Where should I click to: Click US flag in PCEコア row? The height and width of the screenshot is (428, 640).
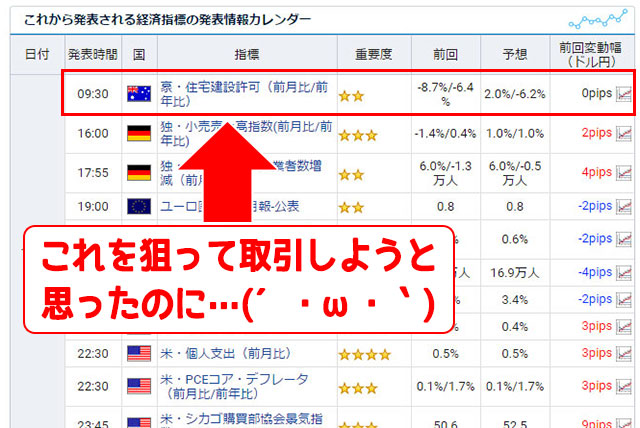(x=139, y=386)
